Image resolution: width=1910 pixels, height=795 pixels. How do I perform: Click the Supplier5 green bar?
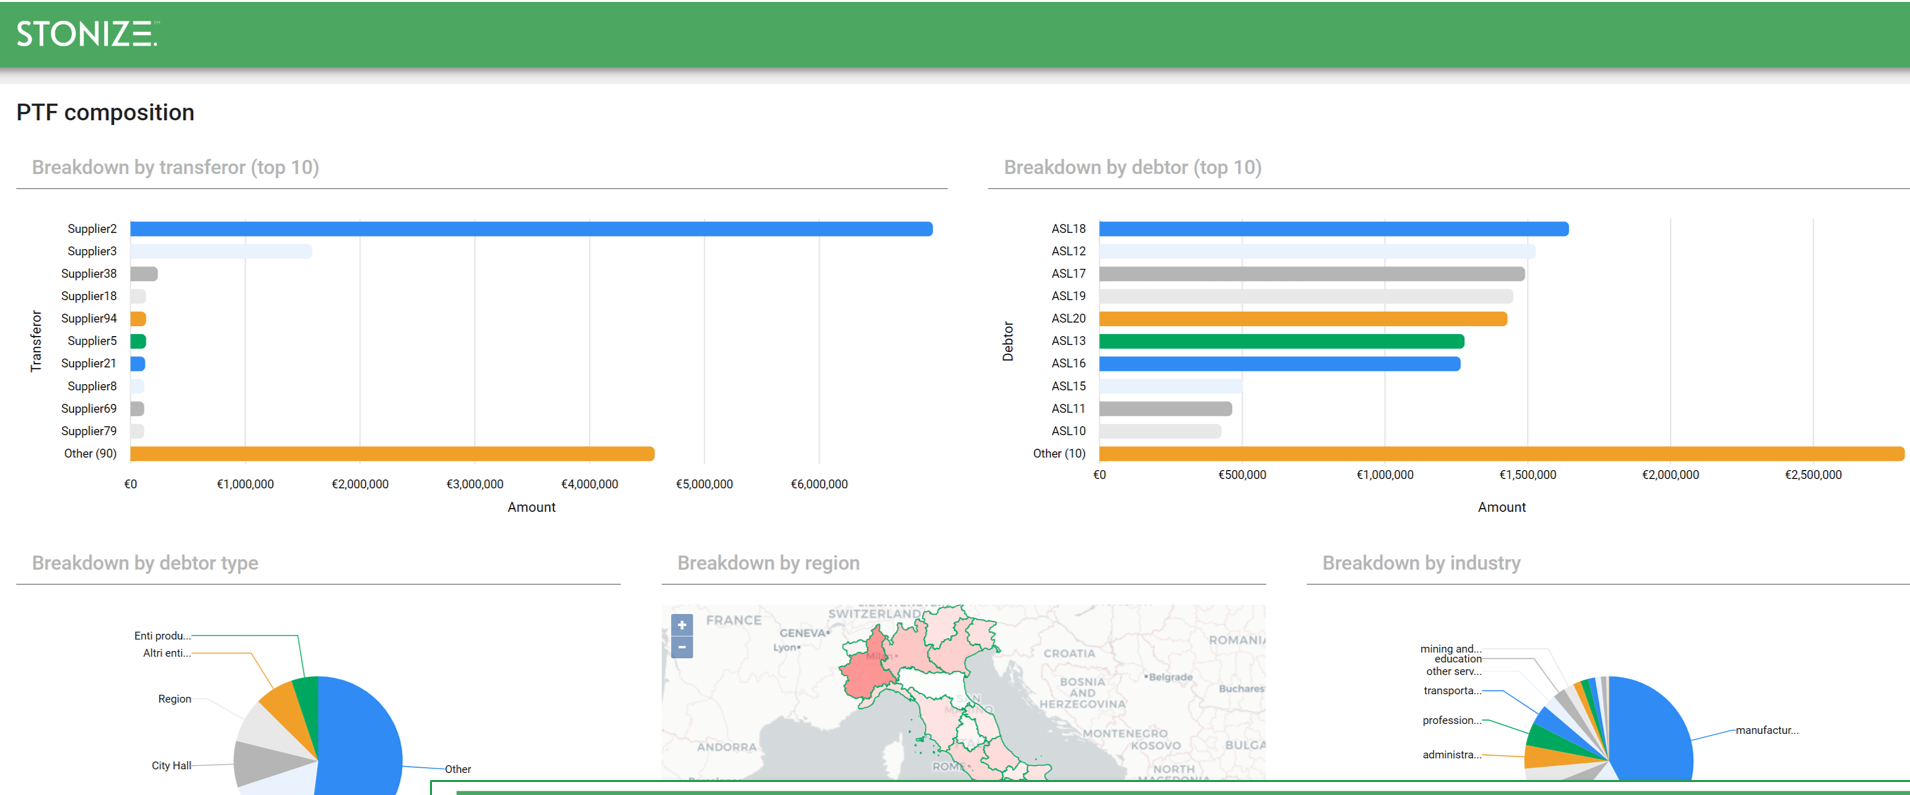click(138, 341)
